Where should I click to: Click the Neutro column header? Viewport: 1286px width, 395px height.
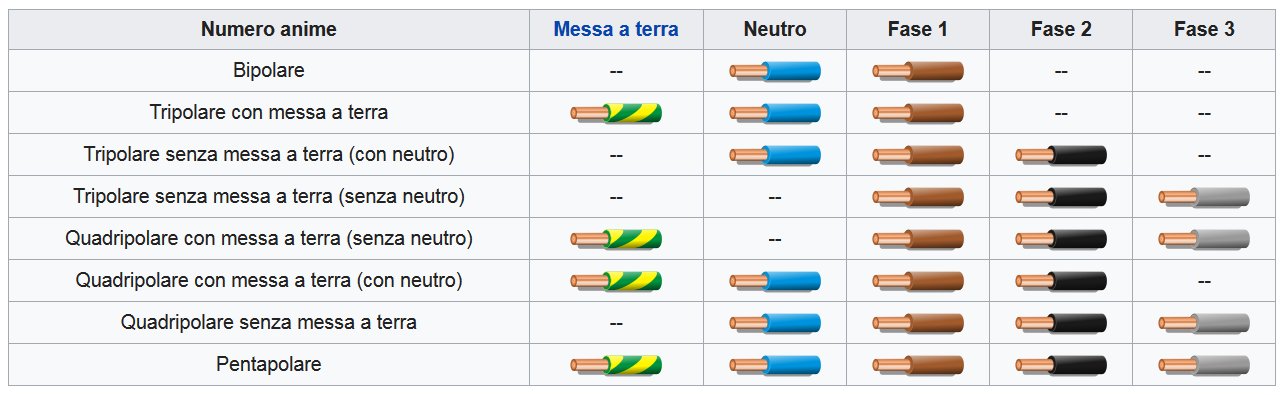(775, 29)
